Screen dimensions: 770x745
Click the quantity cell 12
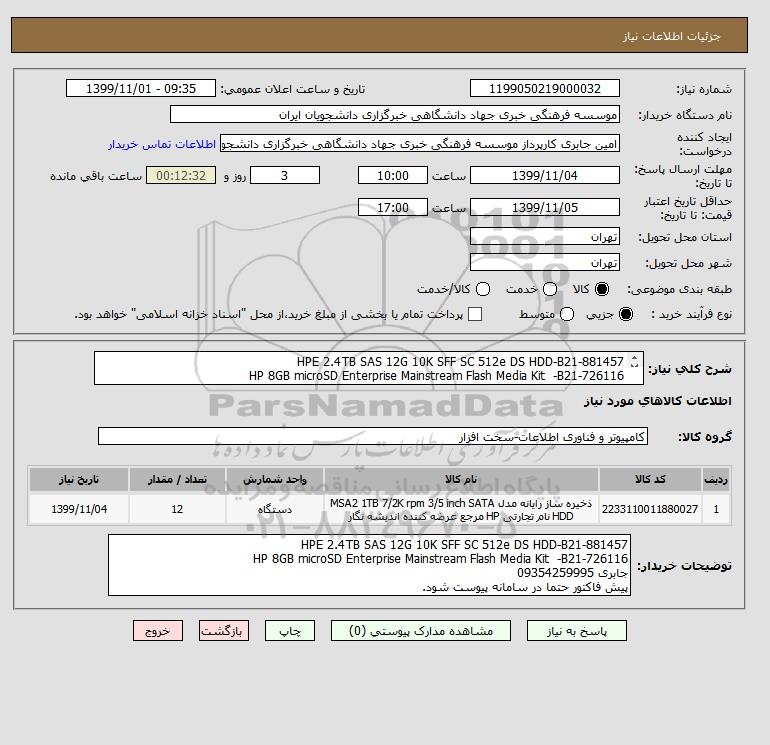tap(177, 509)
